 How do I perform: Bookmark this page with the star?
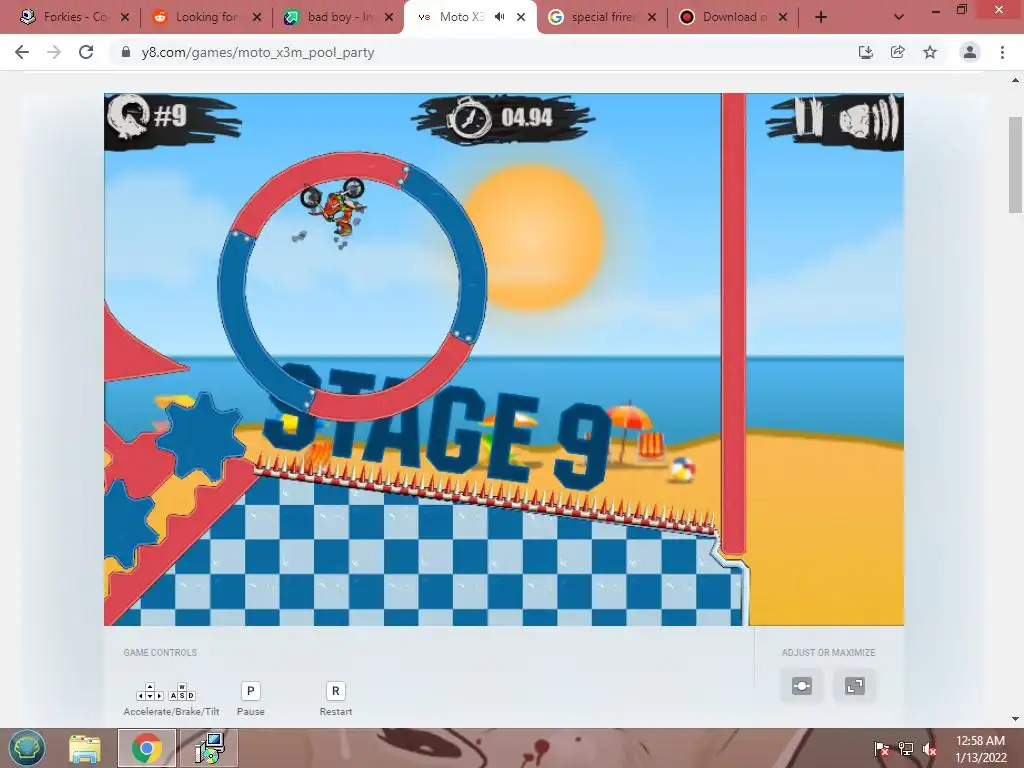click(x=930, y=52)
